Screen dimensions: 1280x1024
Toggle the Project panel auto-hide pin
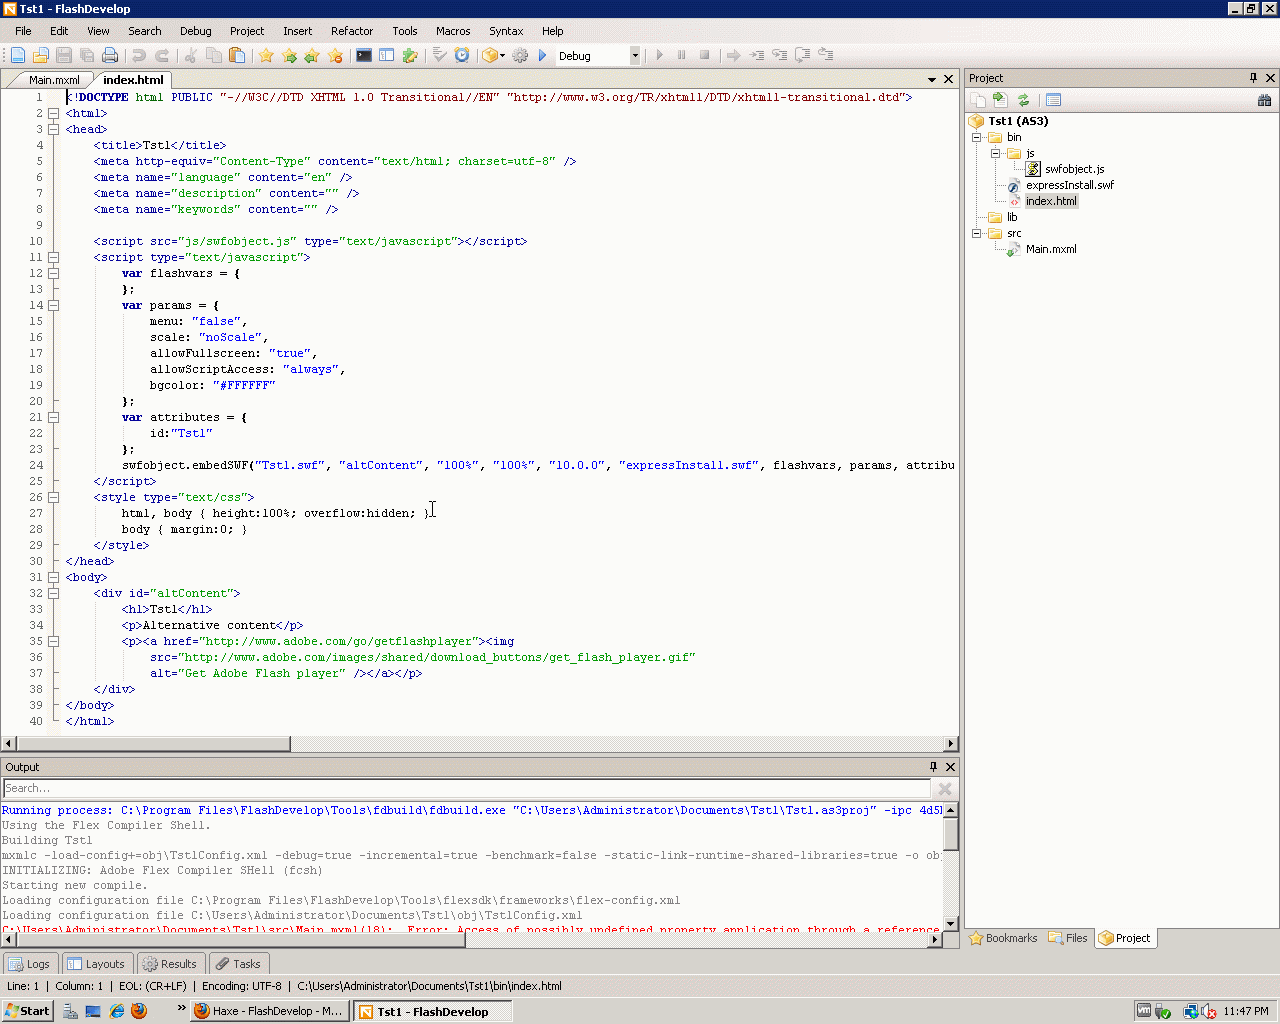click(x=1253, y=78)
